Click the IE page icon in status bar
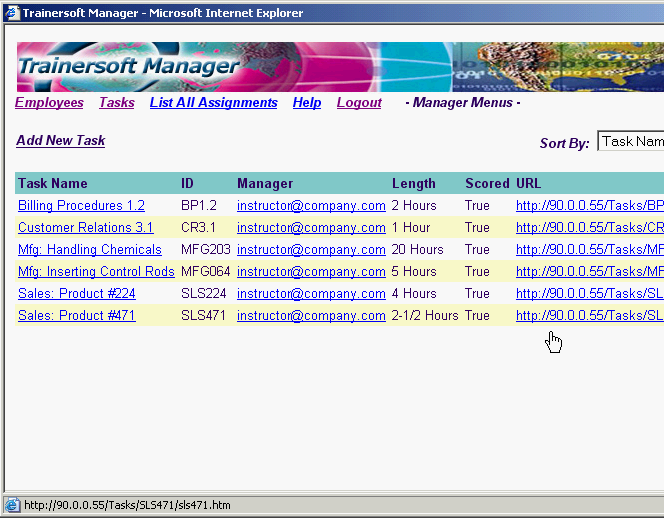Viewport: 664px width, 518px height. coord(12,505)
